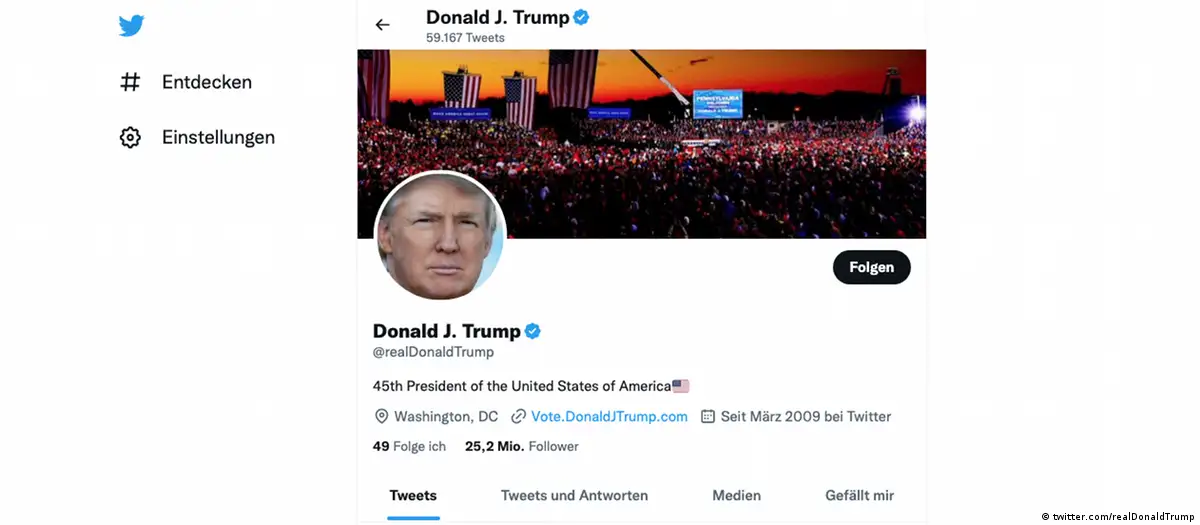This screenshot has height=525, width=1200.
Task: View the 49 Folge ich list
Action: pyautogui.click(x=409, y=446)
